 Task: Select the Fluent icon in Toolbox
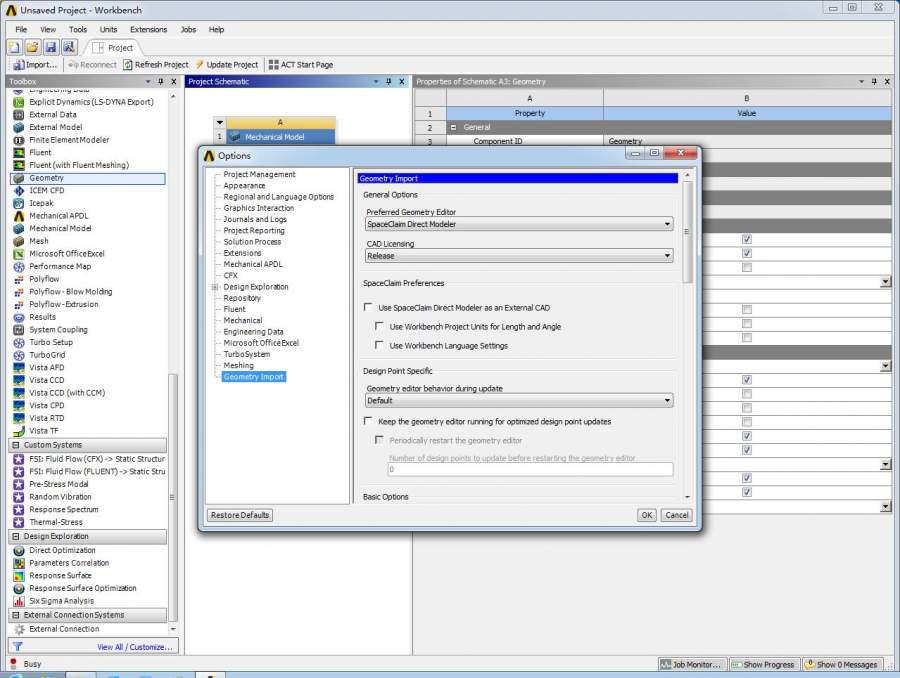19,153
